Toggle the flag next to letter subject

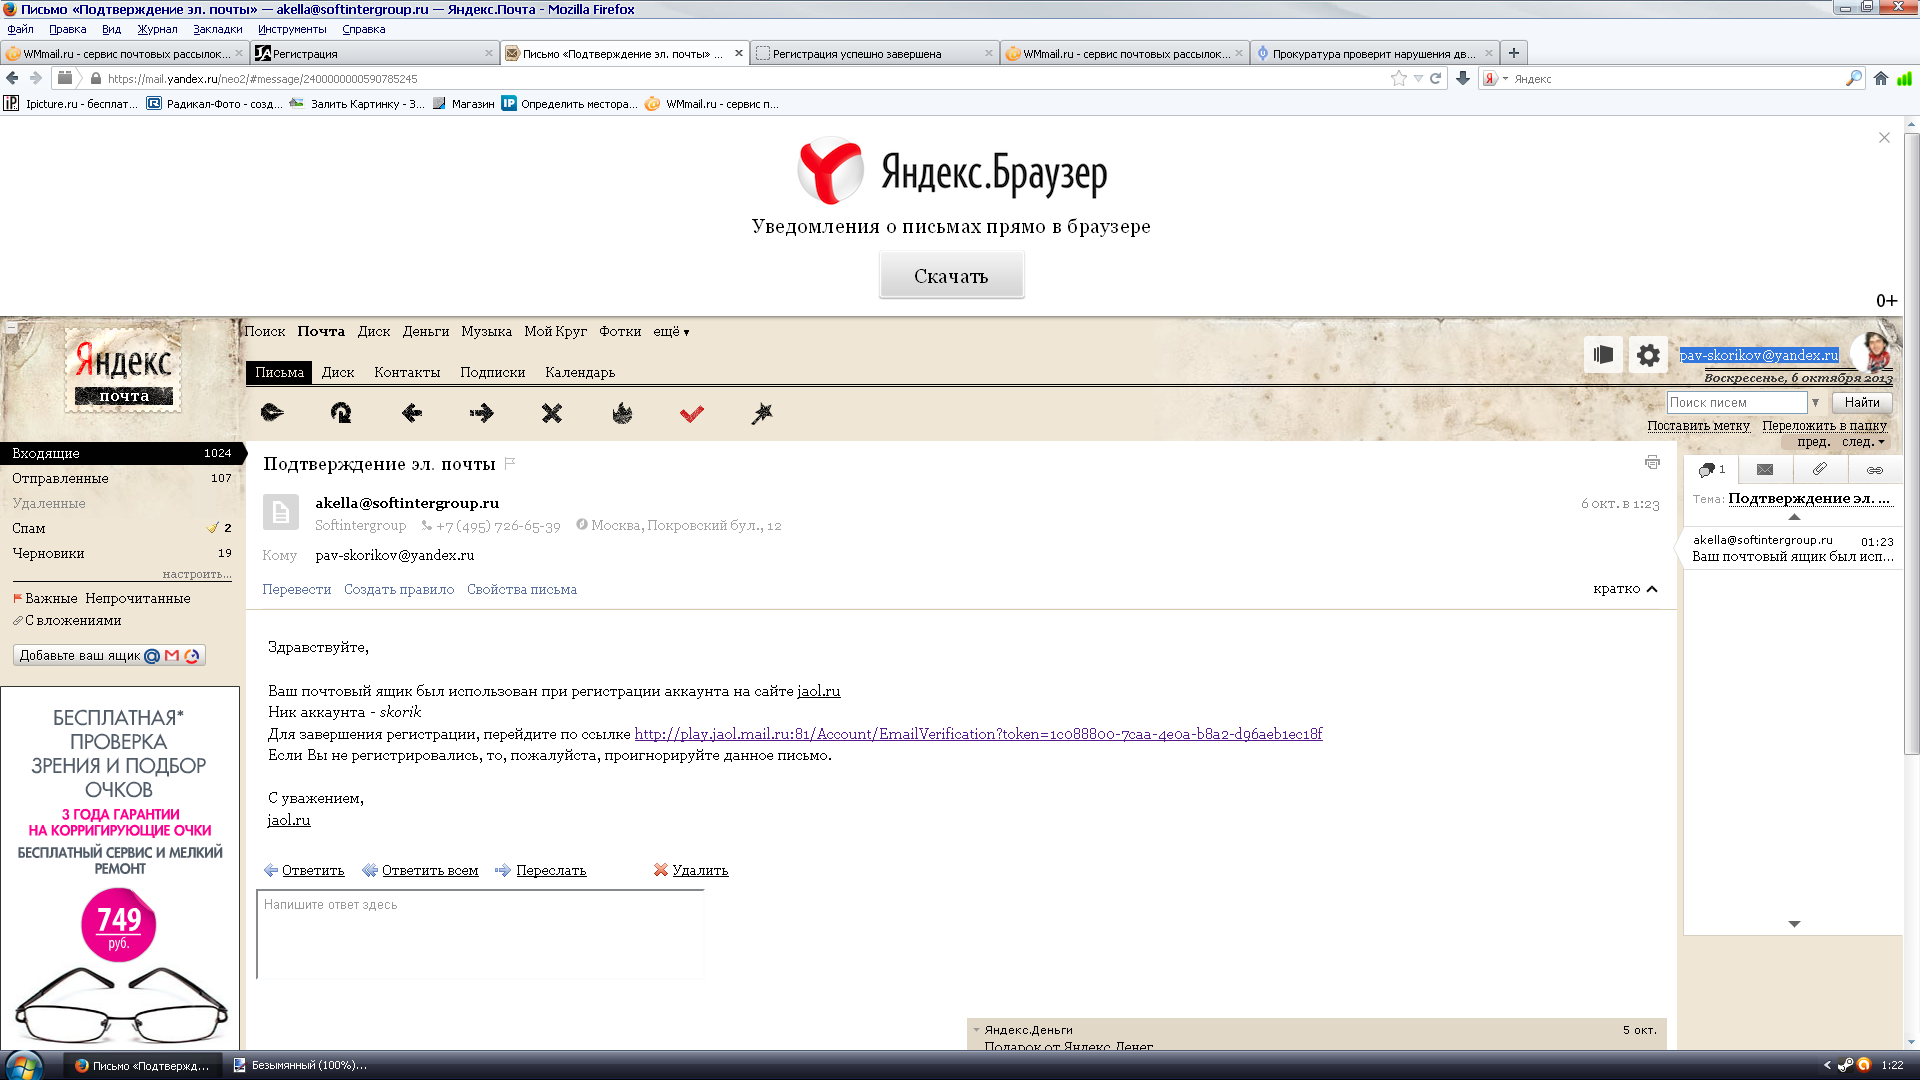510,463
